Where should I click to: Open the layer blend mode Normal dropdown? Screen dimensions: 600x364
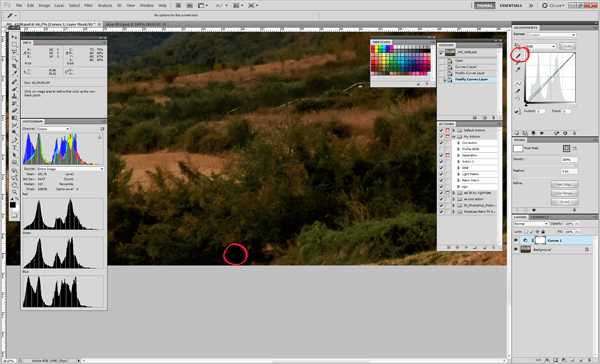[x=531, y=224]
